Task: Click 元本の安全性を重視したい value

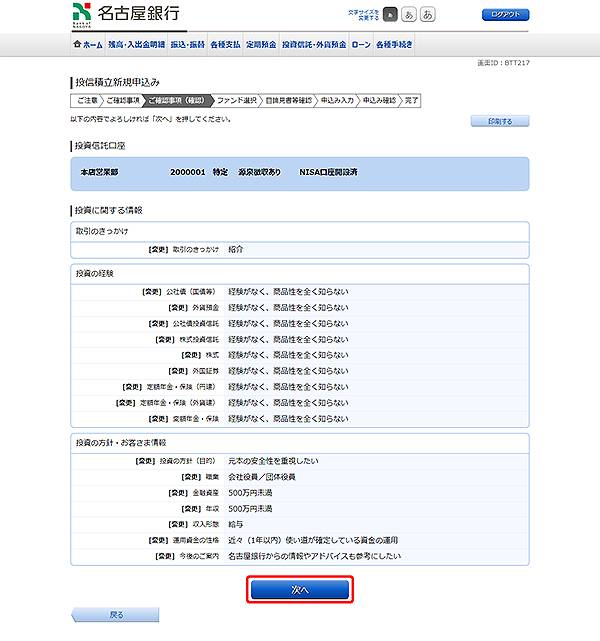Action: [x=273, y=461]
